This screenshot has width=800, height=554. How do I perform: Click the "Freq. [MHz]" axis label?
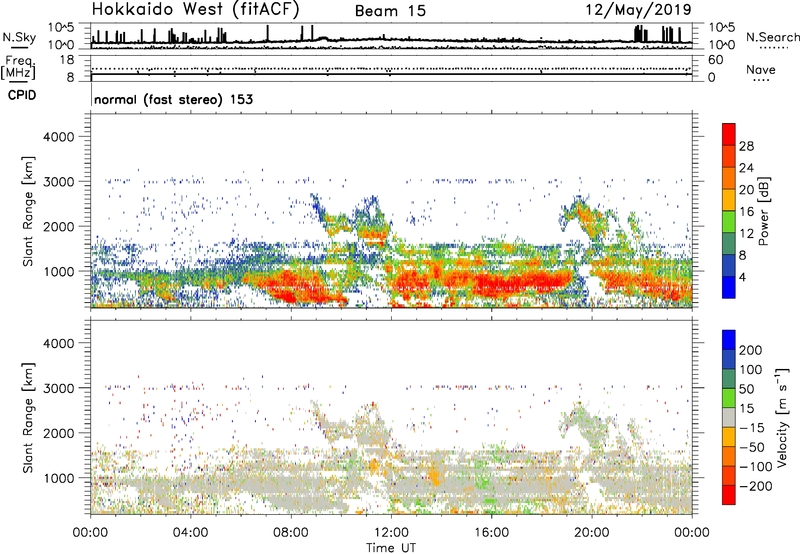[x=18, y=67]
